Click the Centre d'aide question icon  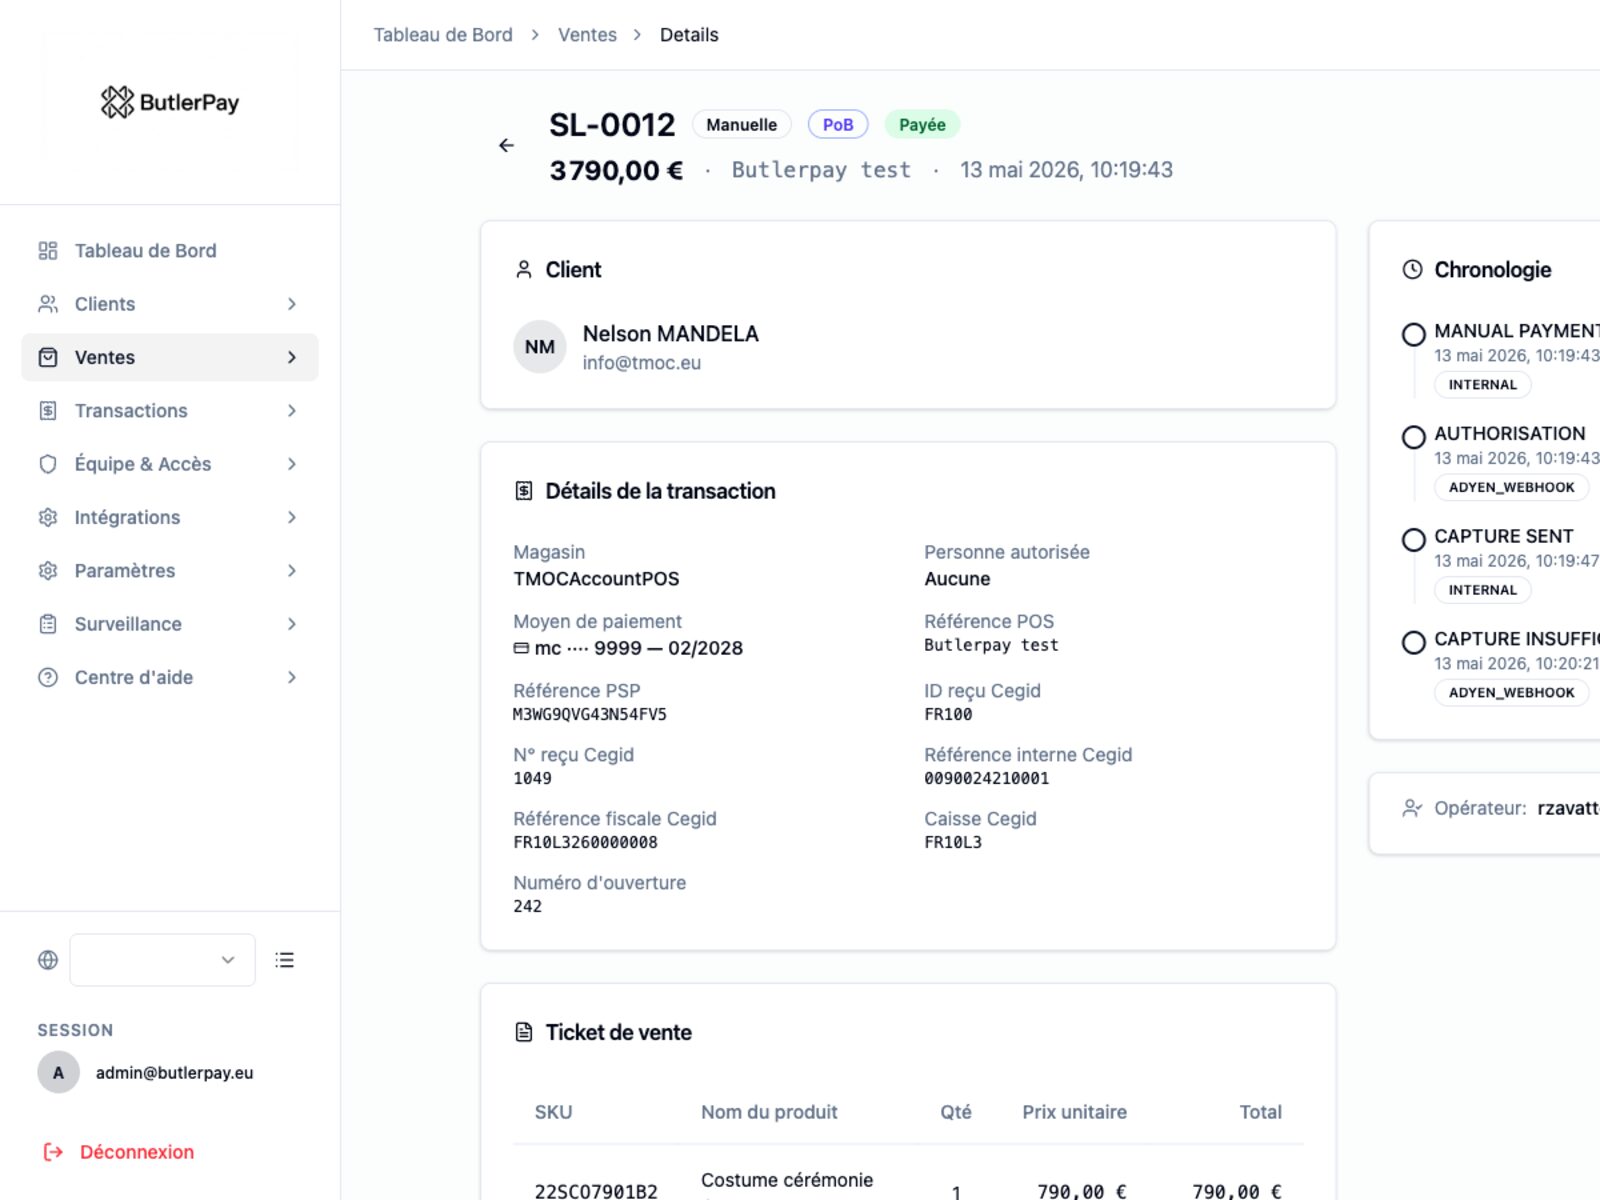click(x=48, y=677)
